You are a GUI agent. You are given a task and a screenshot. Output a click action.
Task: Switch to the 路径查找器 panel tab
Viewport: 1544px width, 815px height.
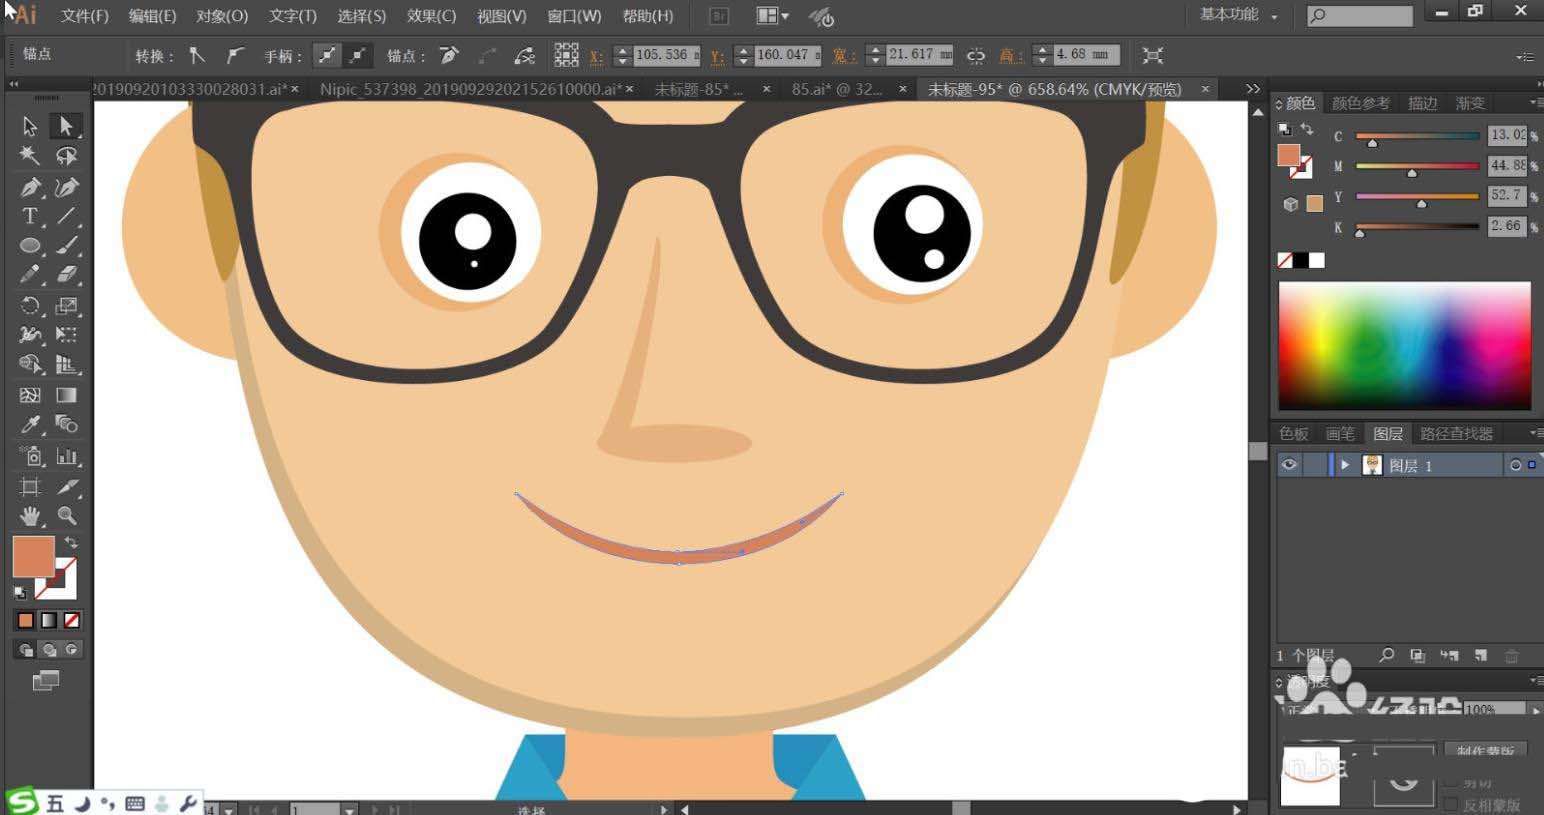(1456, 433)
